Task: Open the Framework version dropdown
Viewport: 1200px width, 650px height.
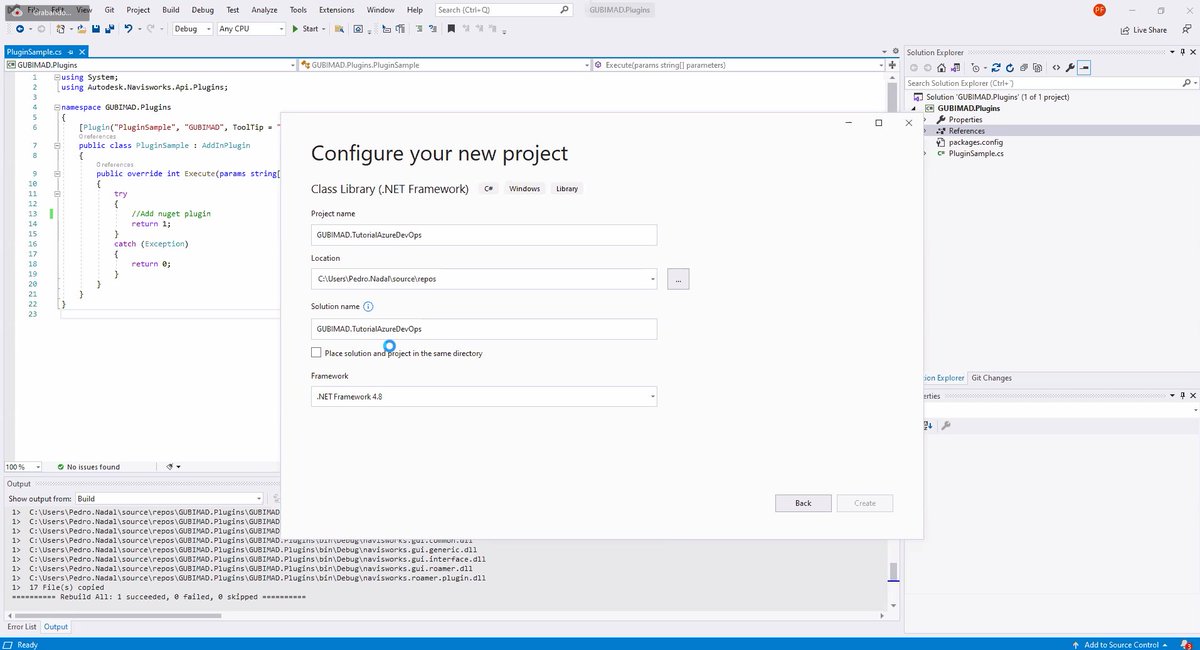Action: coord(652,397)
